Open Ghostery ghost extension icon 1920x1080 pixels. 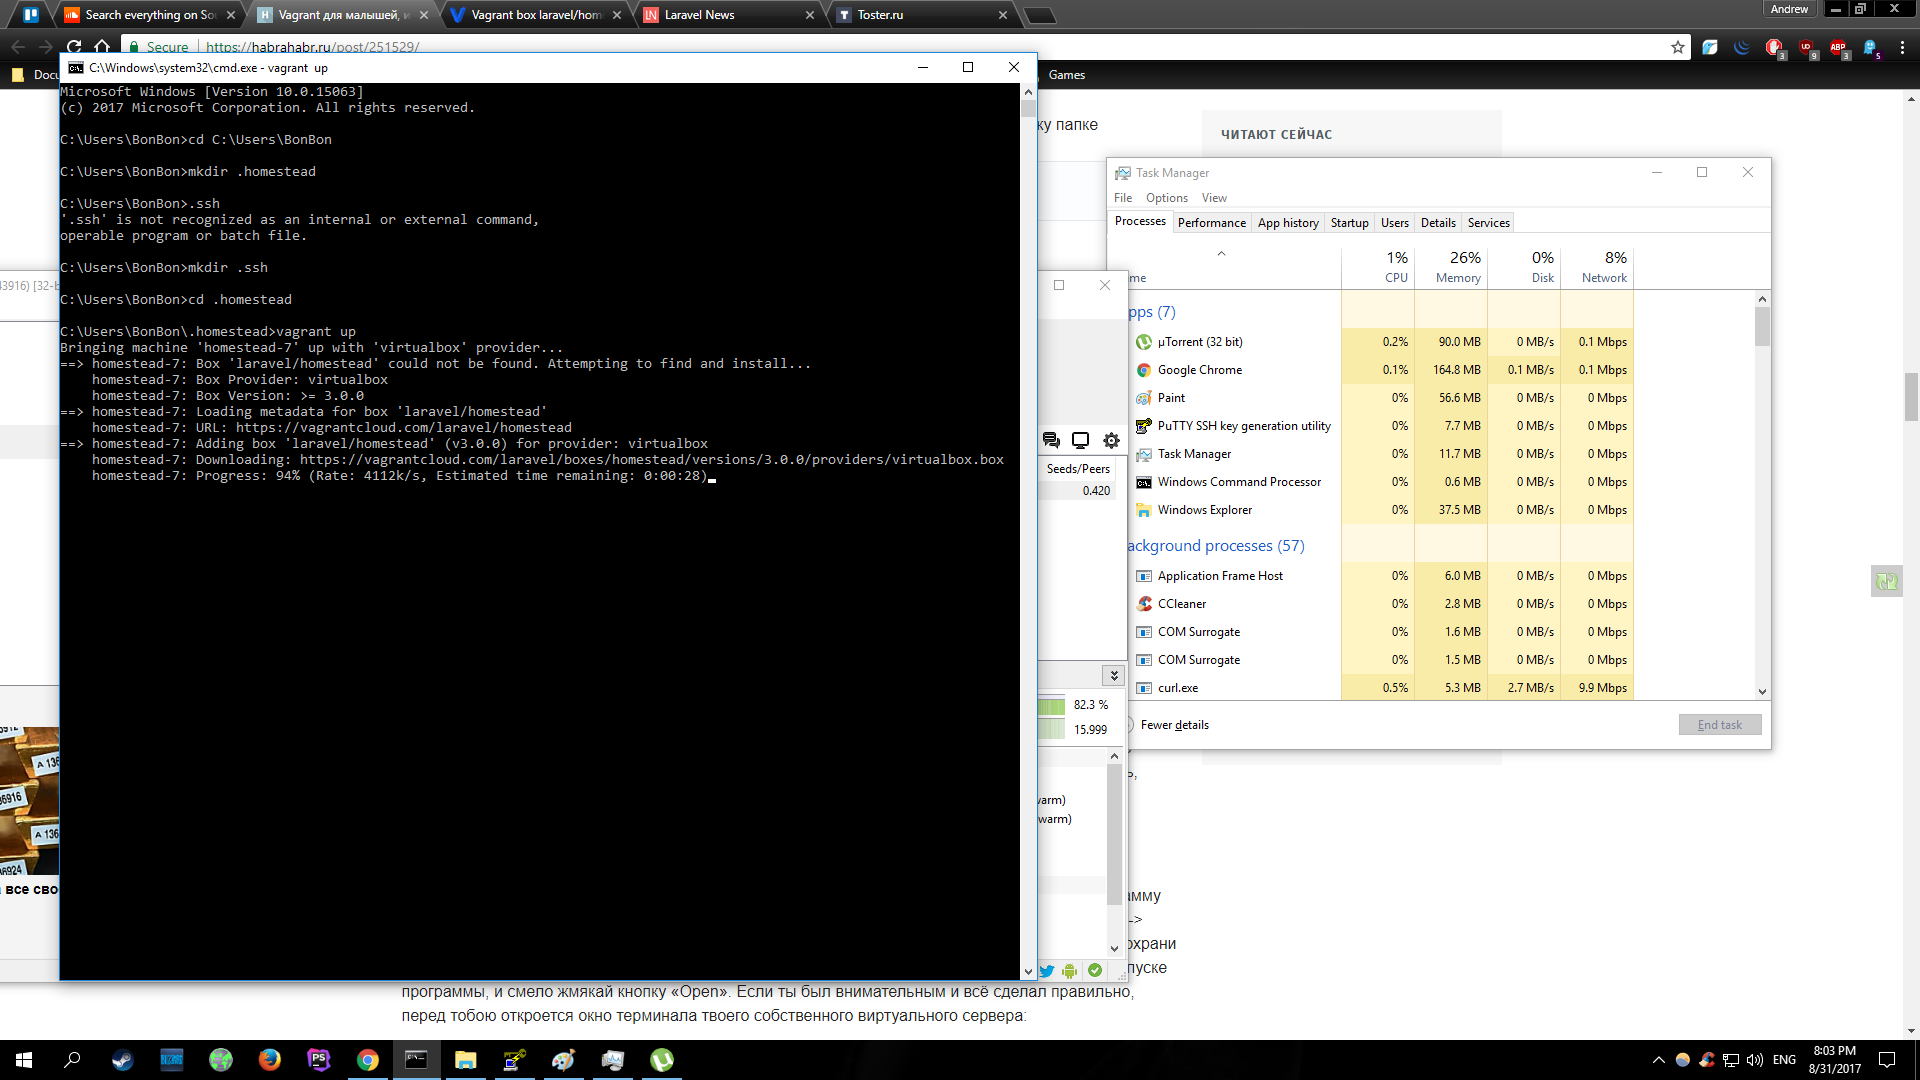[x=1870, y=47]
